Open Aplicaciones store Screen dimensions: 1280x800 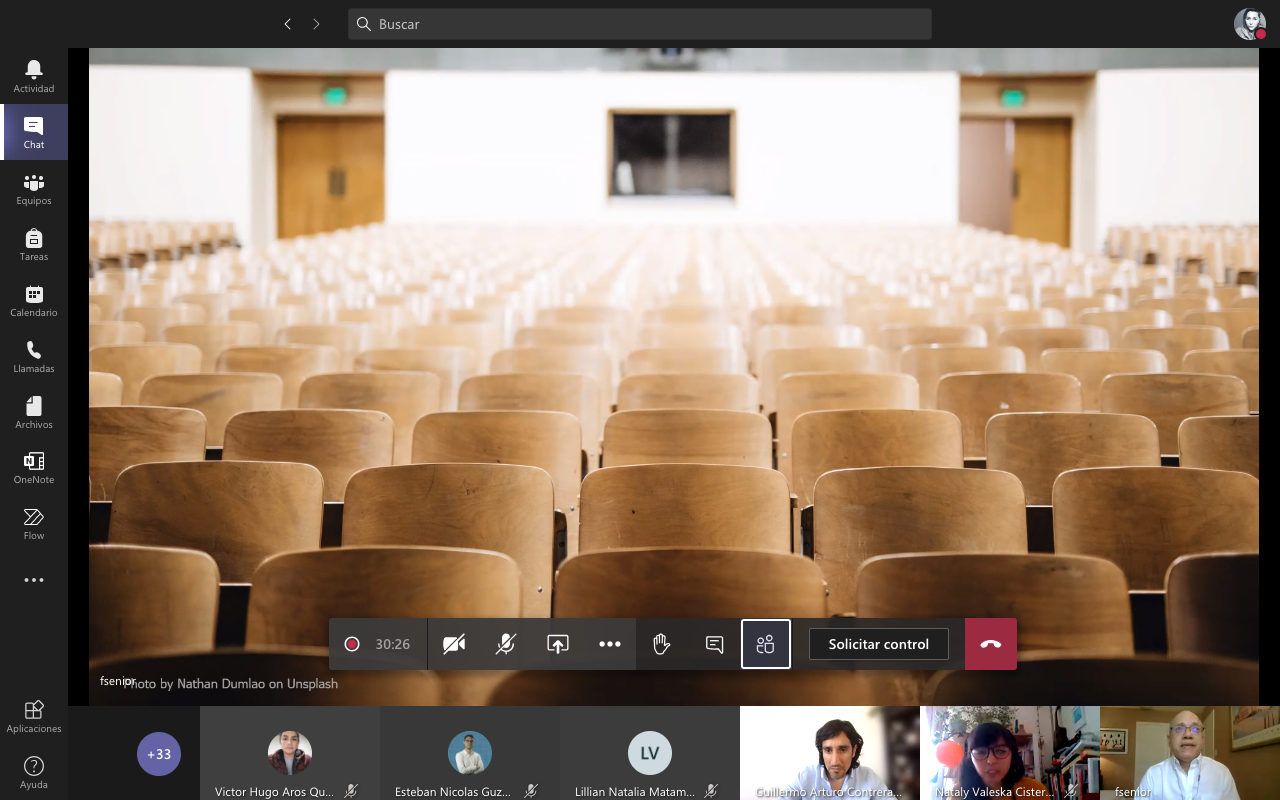pyautogui.click(x=34, y=716)
